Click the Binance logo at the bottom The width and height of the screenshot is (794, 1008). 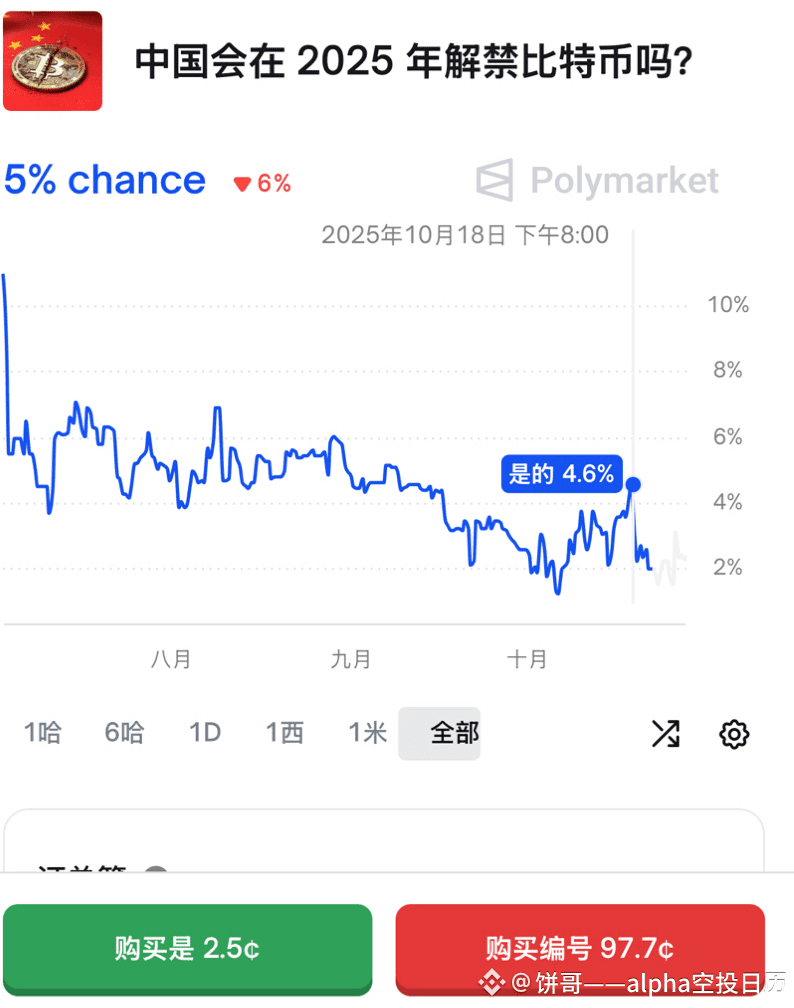pyautogui.click(x=491, y=983)
